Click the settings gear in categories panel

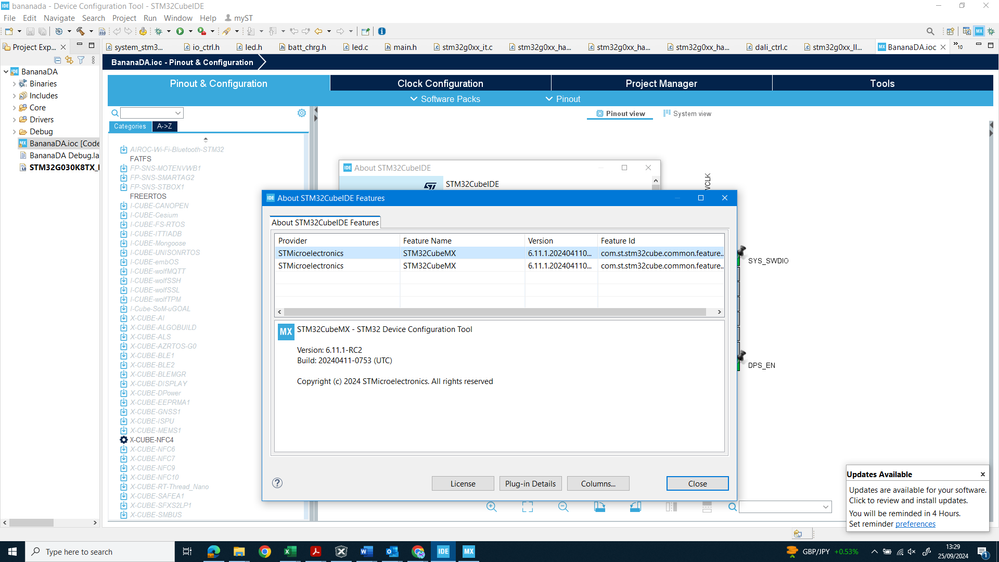pyautogui.click(x=301, y=113)
